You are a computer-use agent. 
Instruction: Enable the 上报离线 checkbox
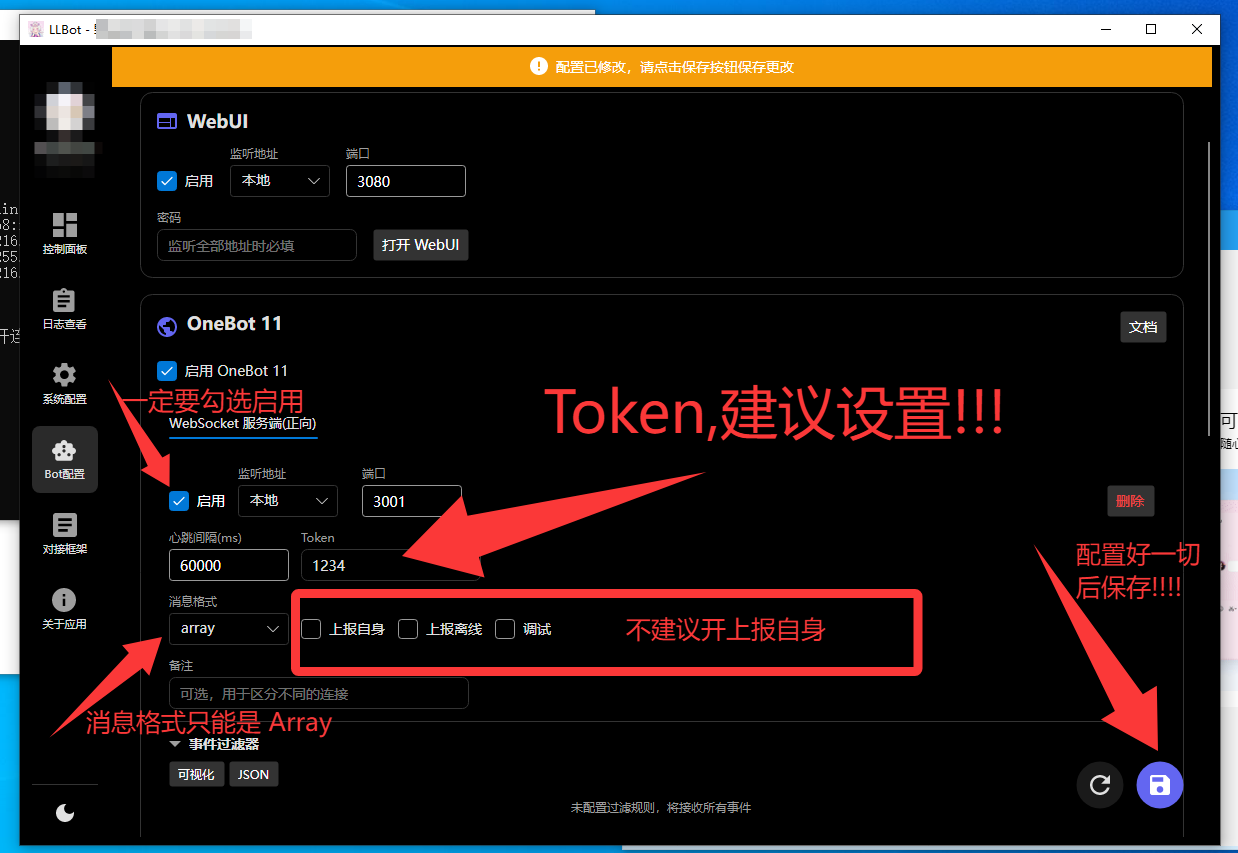click(408, 629)
